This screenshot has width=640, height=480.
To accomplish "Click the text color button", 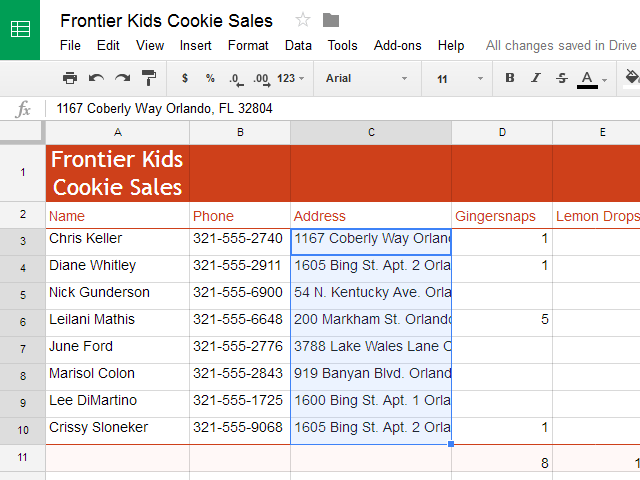I will pos(588,78).
